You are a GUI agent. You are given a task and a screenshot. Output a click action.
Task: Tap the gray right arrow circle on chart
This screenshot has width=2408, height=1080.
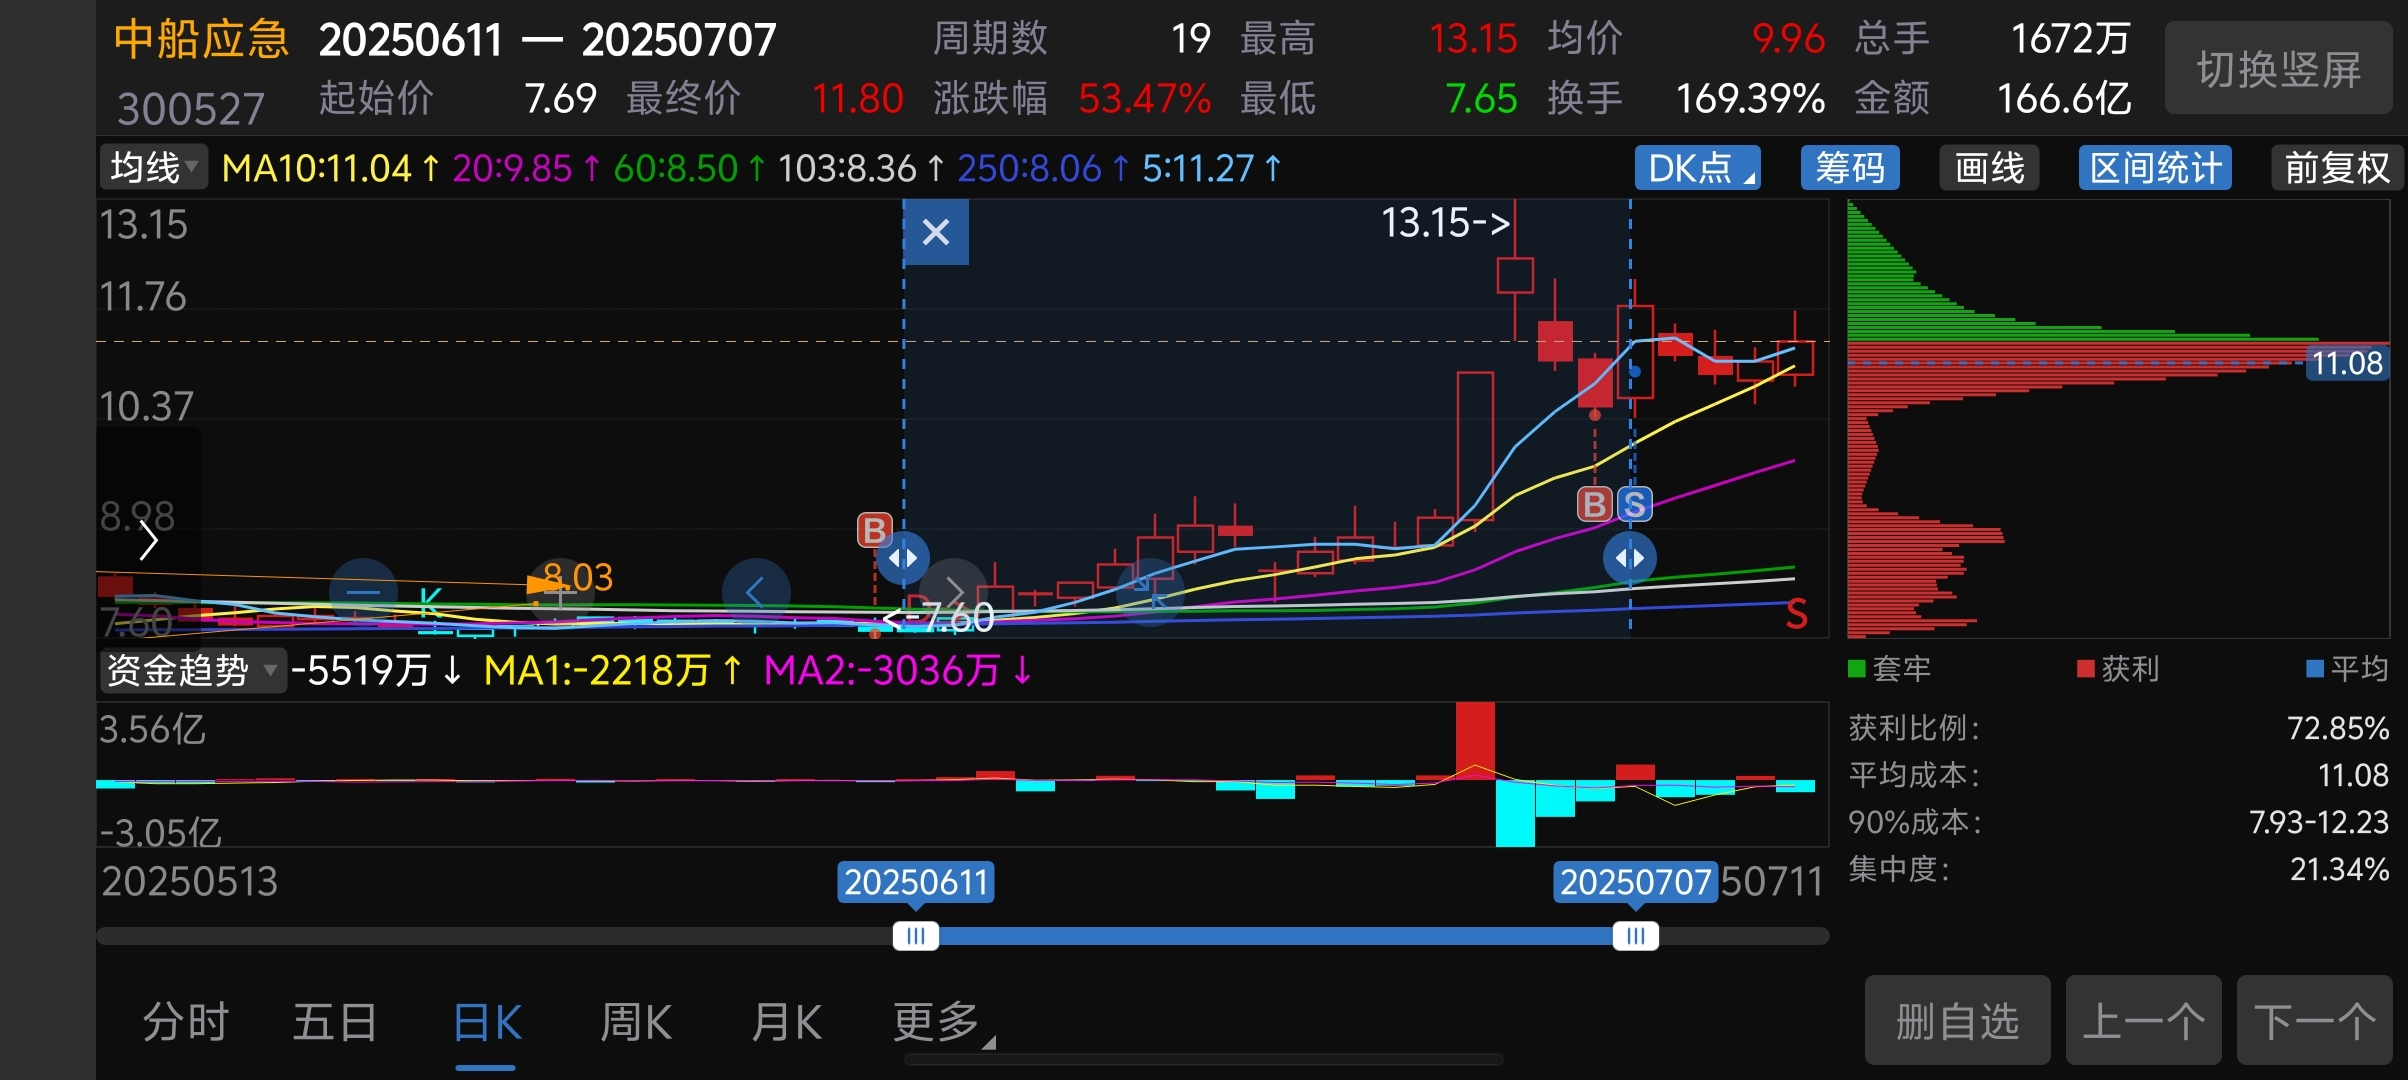click(954, 592)
